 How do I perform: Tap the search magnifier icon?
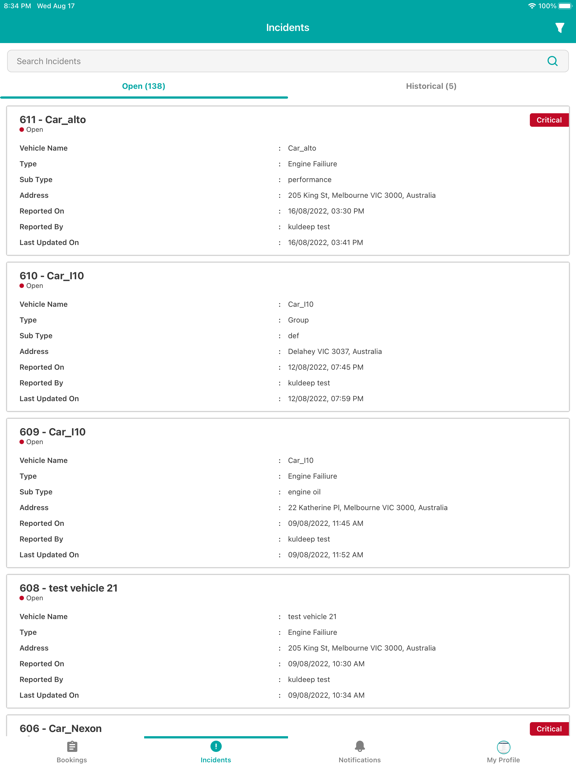552,61
